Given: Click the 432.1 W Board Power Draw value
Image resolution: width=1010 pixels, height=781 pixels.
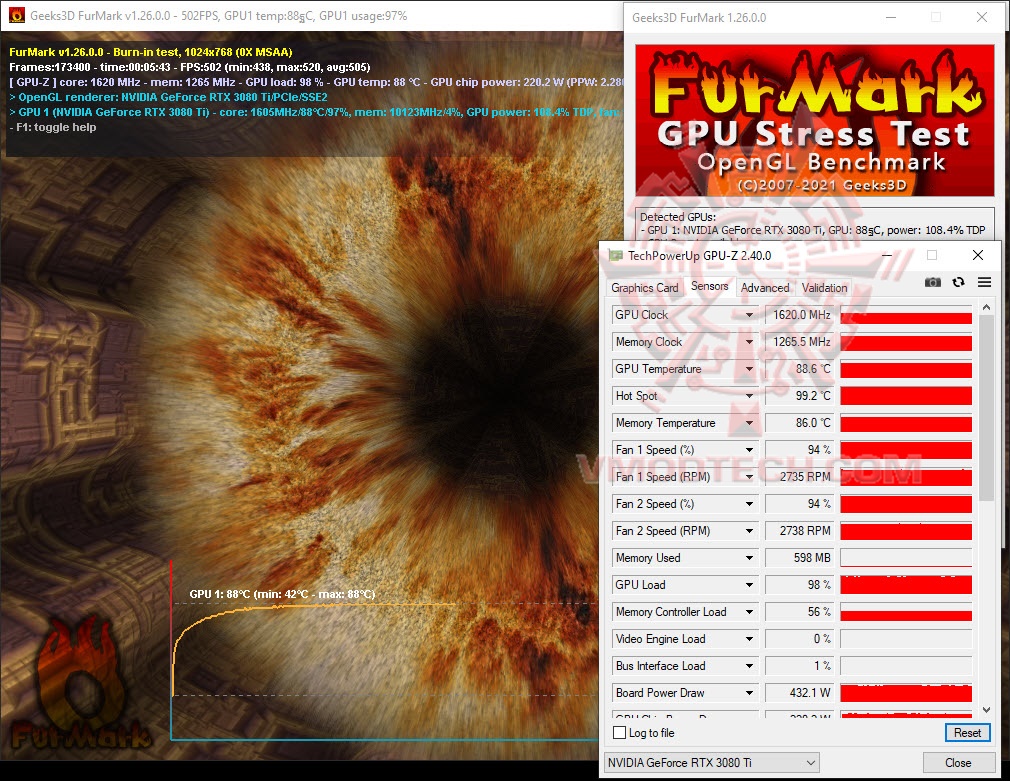Looking at the screenshot, I should pos(799,693).
